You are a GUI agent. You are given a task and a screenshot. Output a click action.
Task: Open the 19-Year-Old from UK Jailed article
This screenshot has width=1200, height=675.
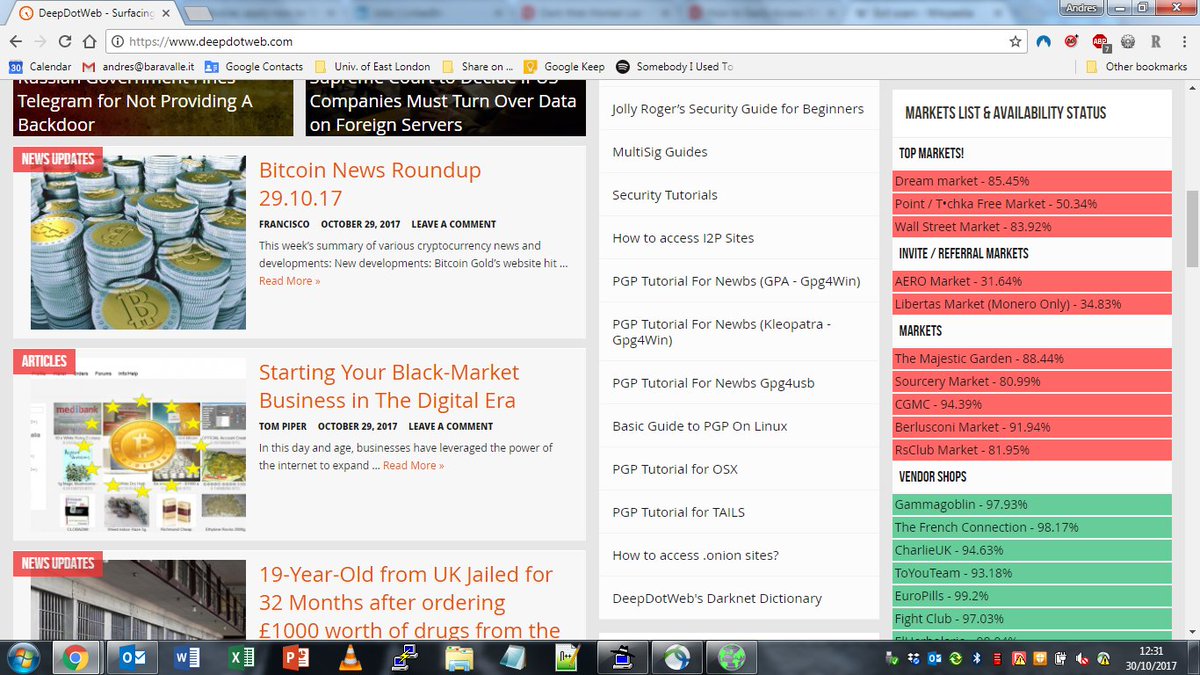[409, 602]
